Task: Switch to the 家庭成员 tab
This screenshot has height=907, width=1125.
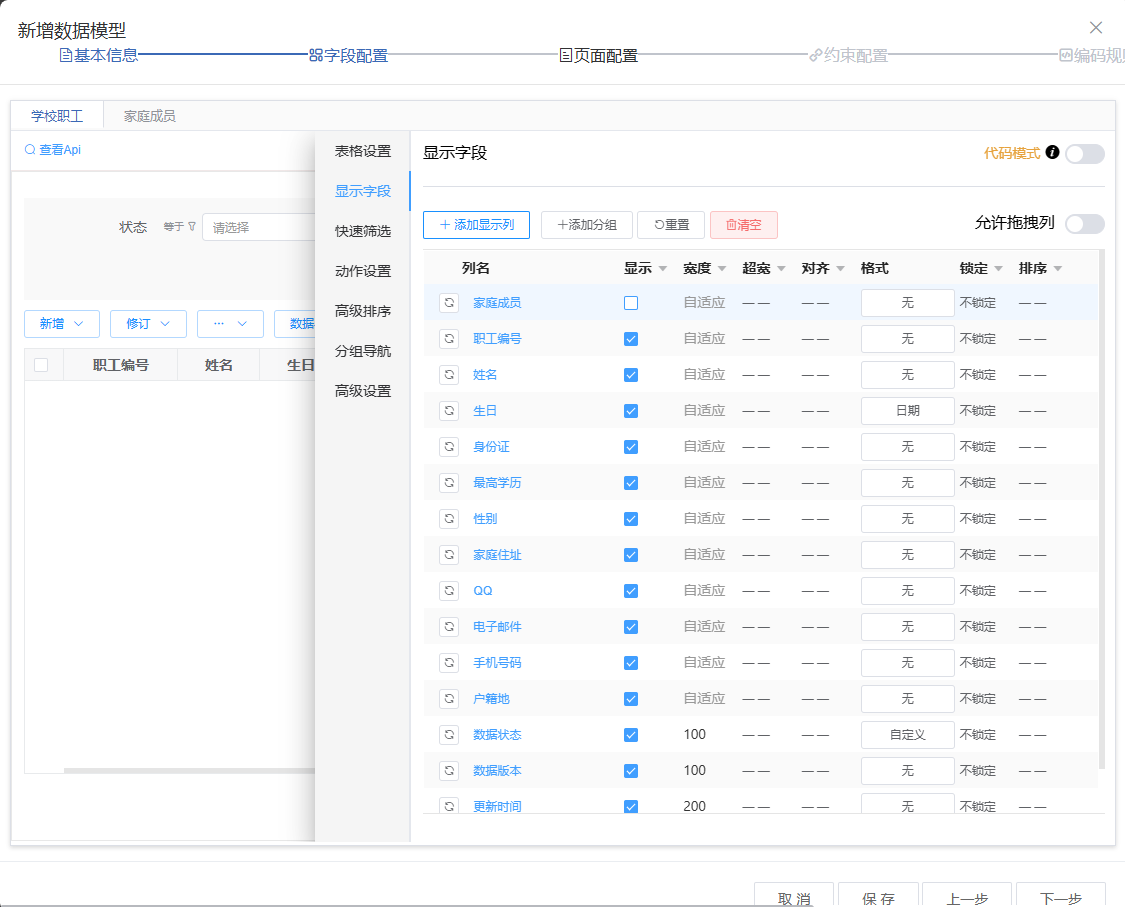Action: [x=149, y=116]
